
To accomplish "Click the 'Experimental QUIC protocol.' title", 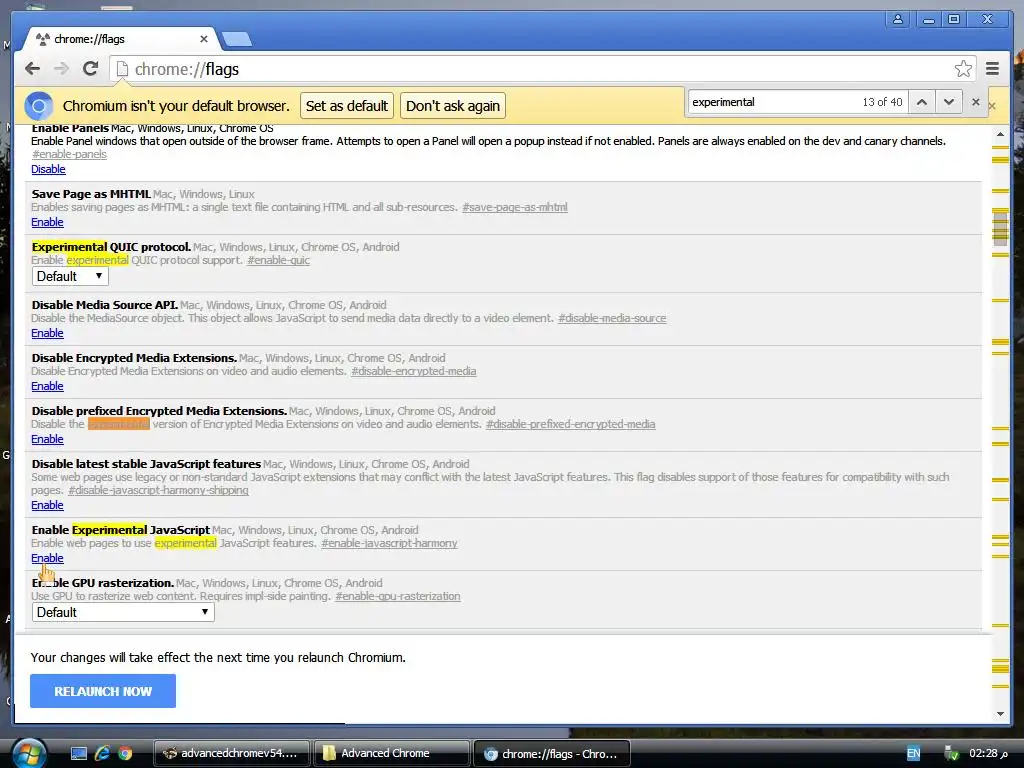I will pyautogui.click(x=111, y=247).
